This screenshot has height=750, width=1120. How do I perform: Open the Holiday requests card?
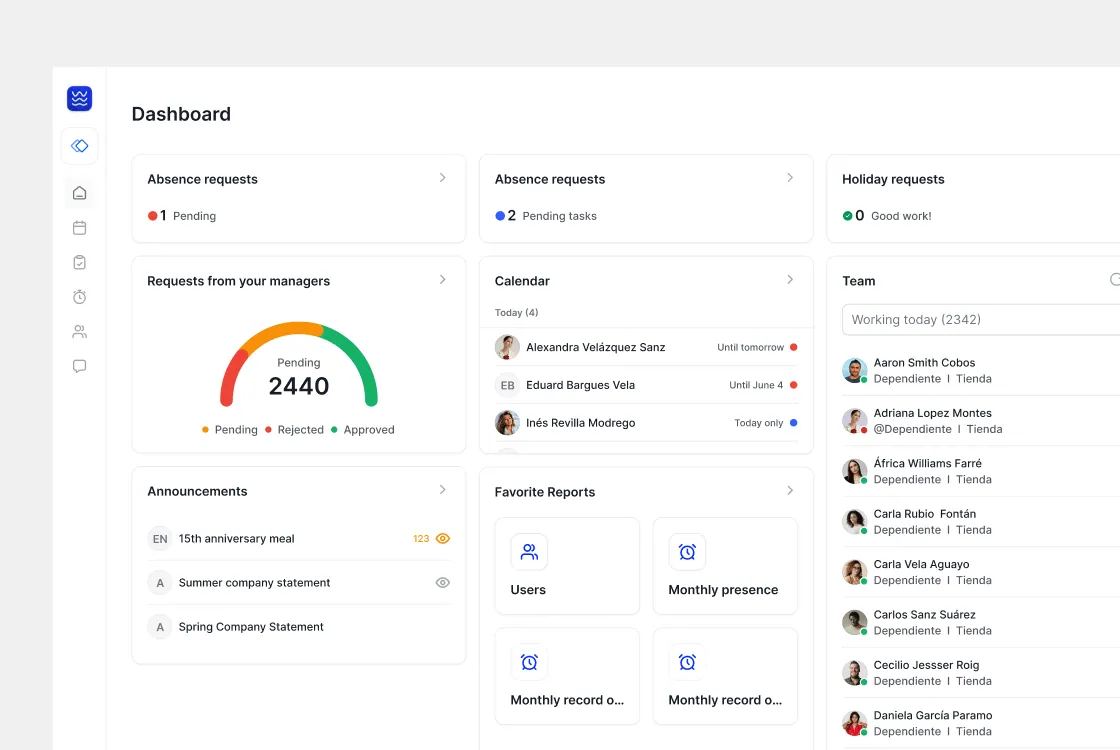click(974, 199)
